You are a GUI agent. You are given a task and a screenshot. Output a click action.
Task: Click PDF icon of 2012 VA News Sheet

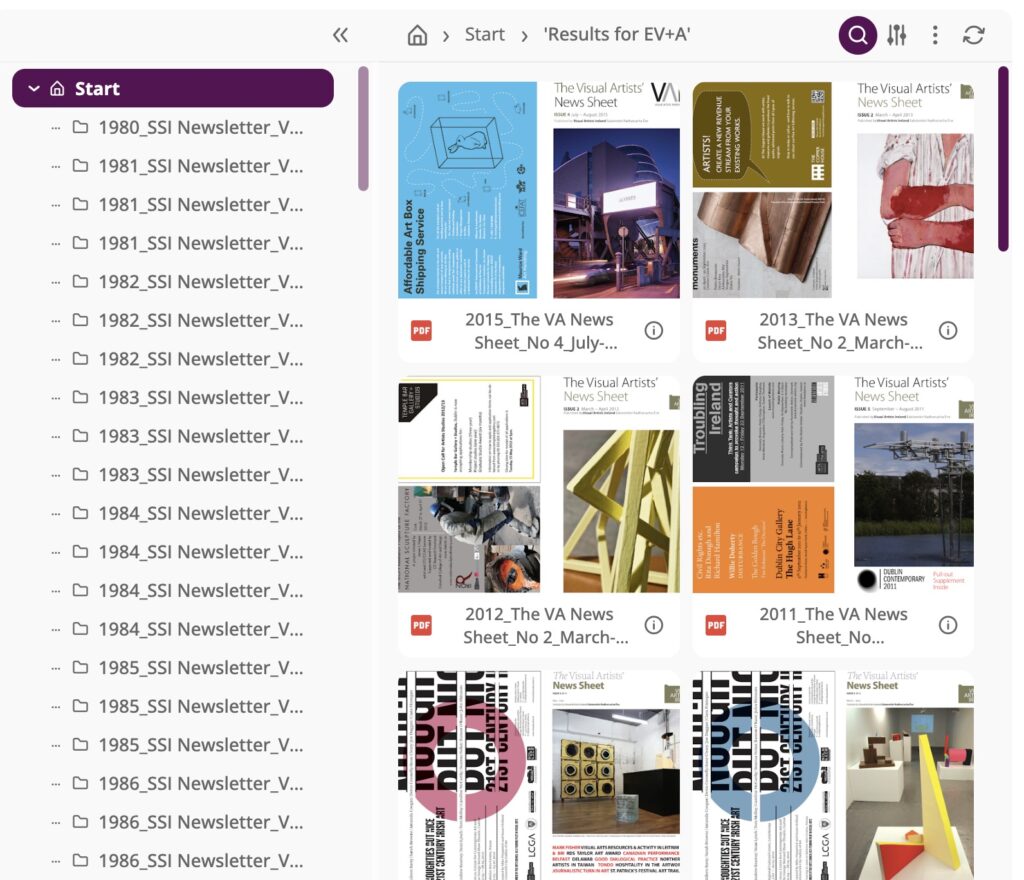click(421, 625)
